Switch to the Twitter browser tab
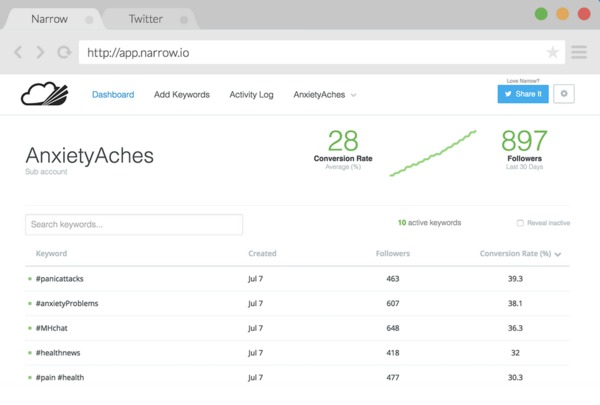The image size is (600, 405). 145,19
